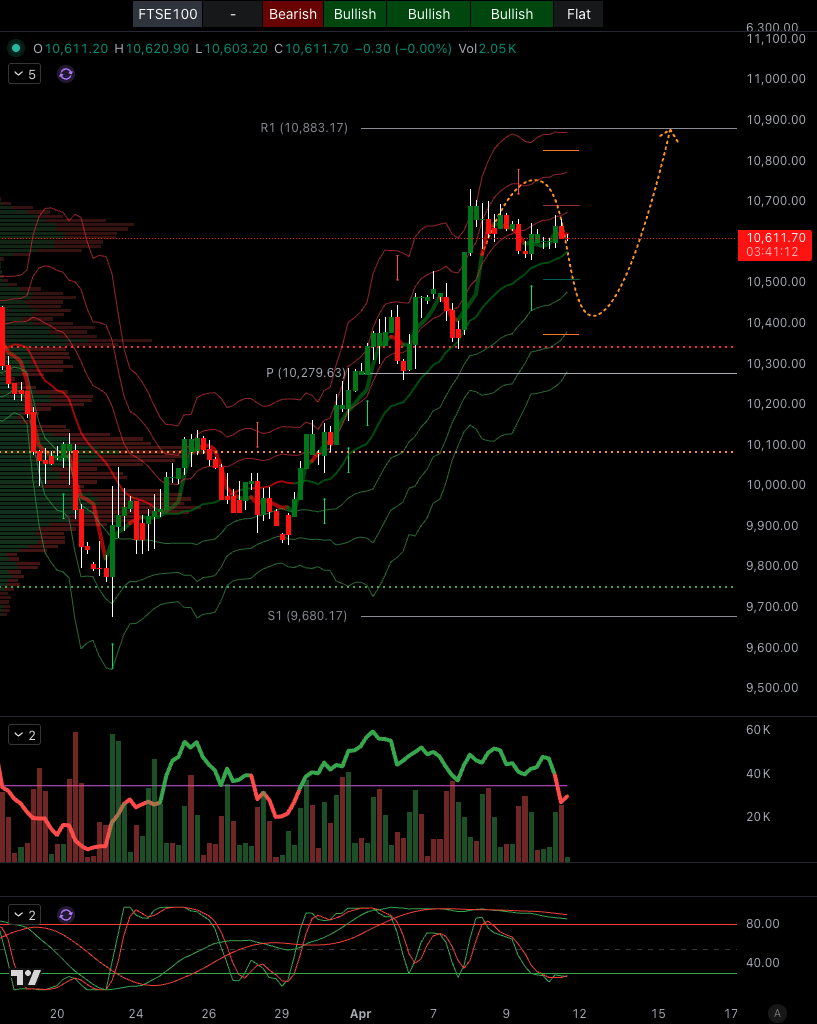Click the green symbol status dot before OHLC values

coord(14,47)
